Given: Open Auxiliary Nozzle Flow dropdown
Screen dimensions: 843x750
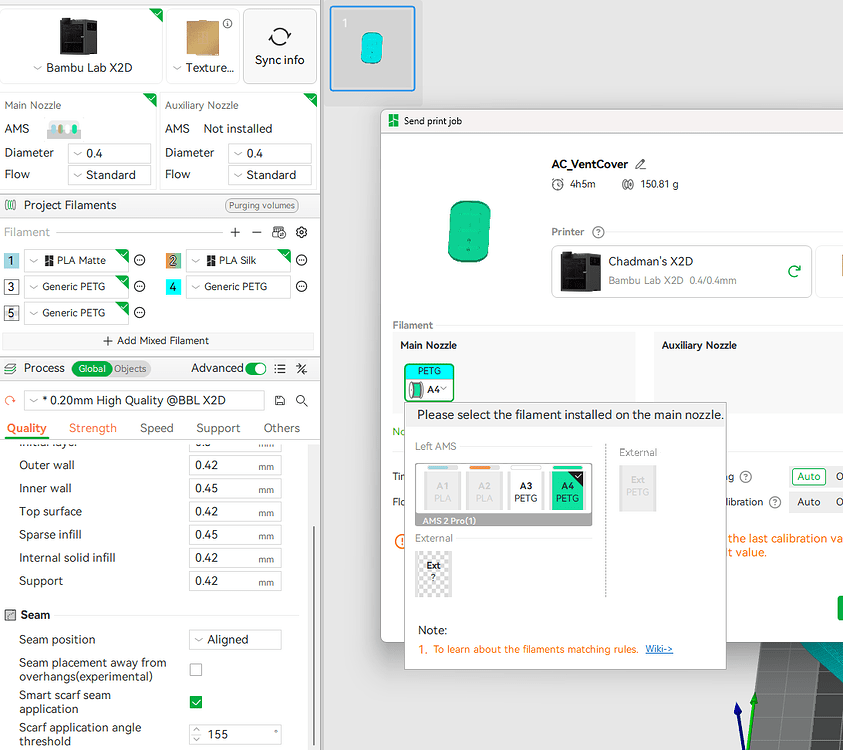Looking at the screenshot, I should pyautogui.click(x=270, y=175).
